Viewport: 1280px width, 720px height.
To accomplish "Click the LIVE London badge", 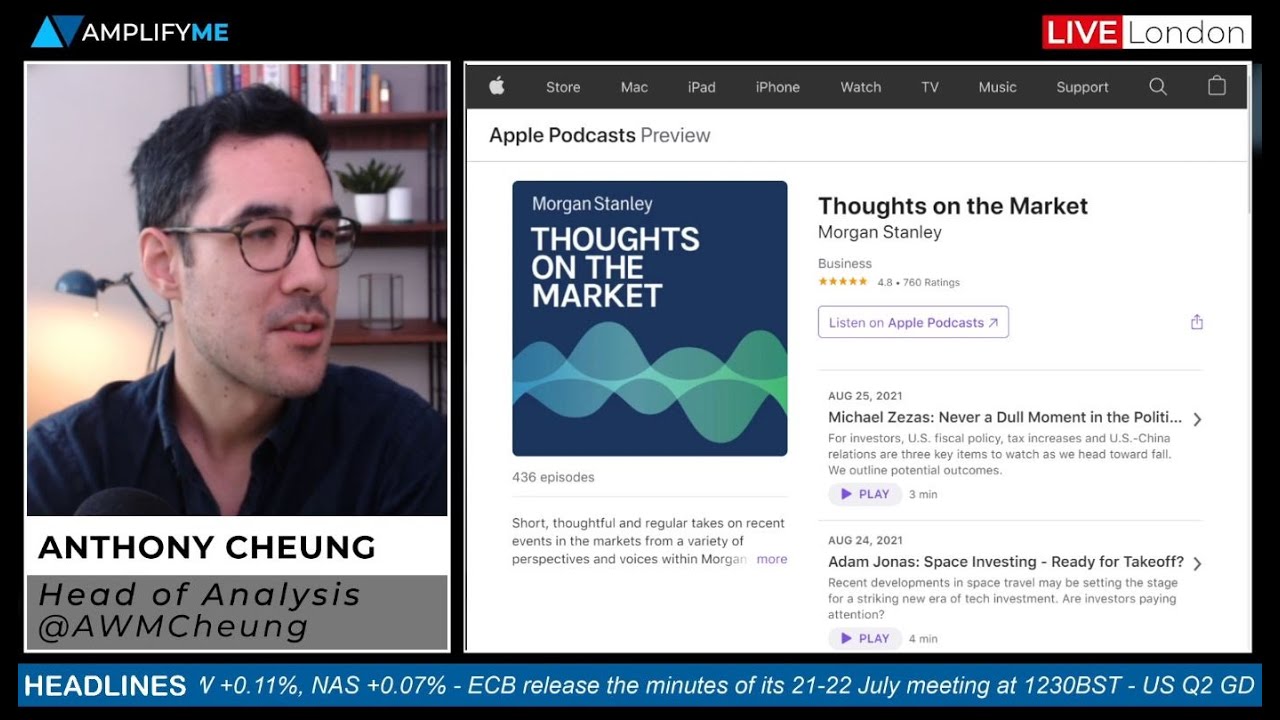I will click(x=1146, y=32).
